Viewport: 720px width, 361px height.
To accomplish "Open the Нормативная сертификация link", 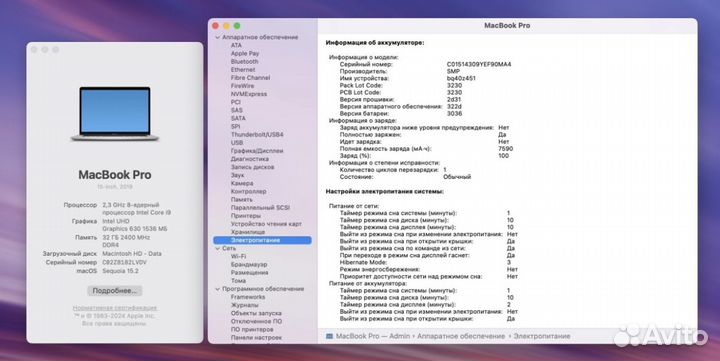I will point(115,308).
